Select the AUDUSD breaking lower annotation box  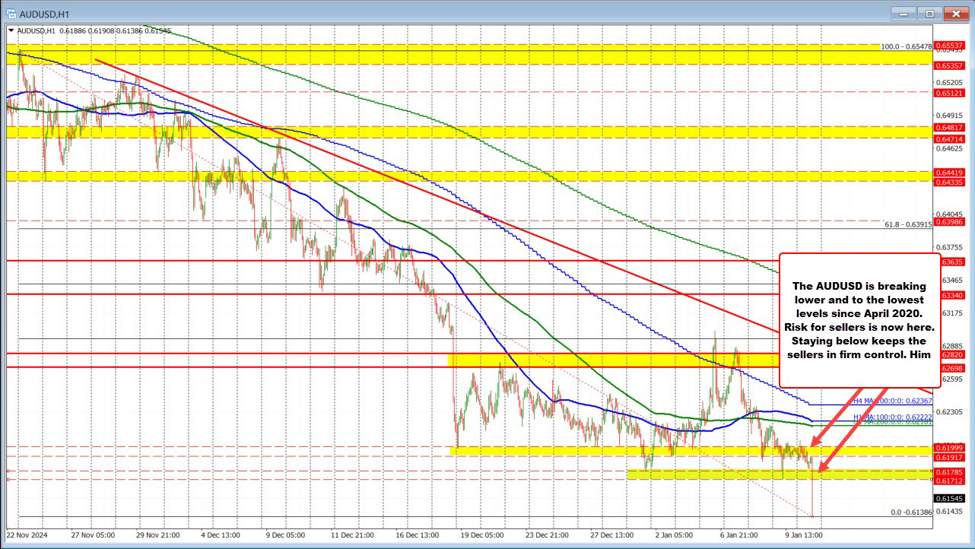[x=858, y=320]
